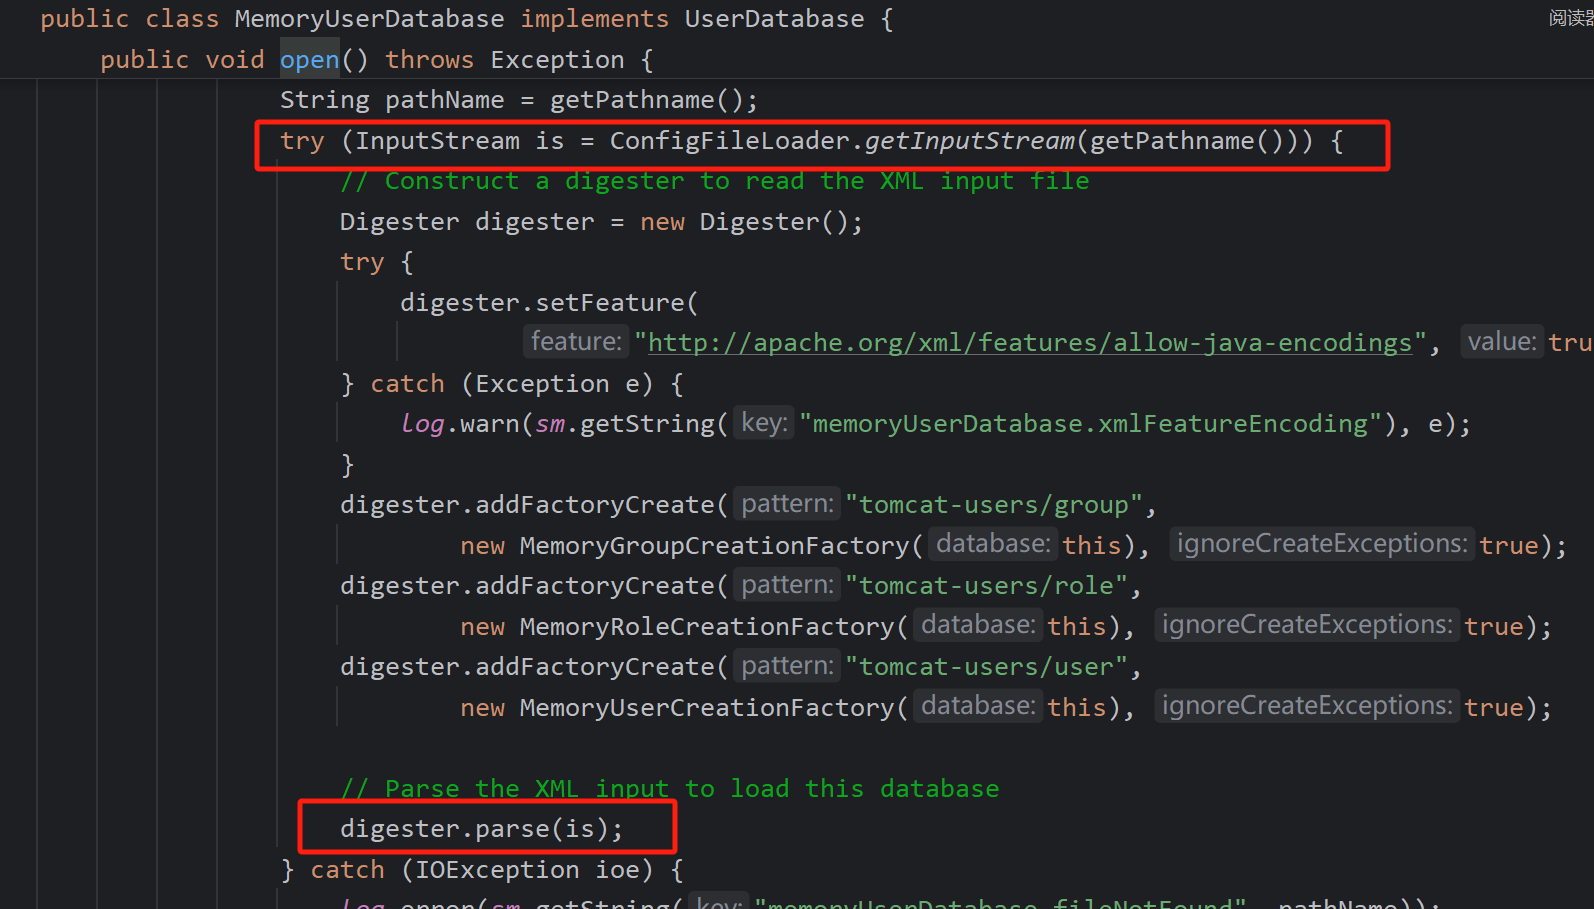Click the 阅读器 reader mode label
Screen dimensions: 1594x909
coord(1571,18)
